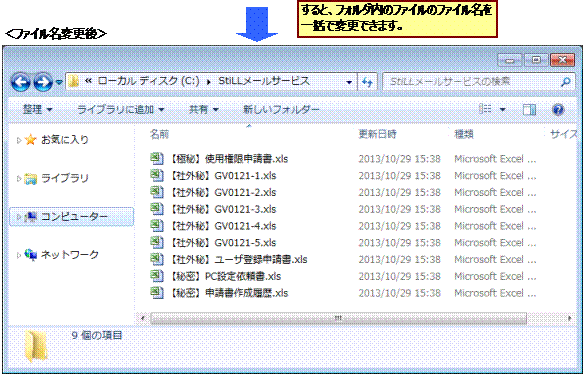Screen dimensions: 583x374
Task: Click the refresh icon beside address bar
Action: (367, 82)
